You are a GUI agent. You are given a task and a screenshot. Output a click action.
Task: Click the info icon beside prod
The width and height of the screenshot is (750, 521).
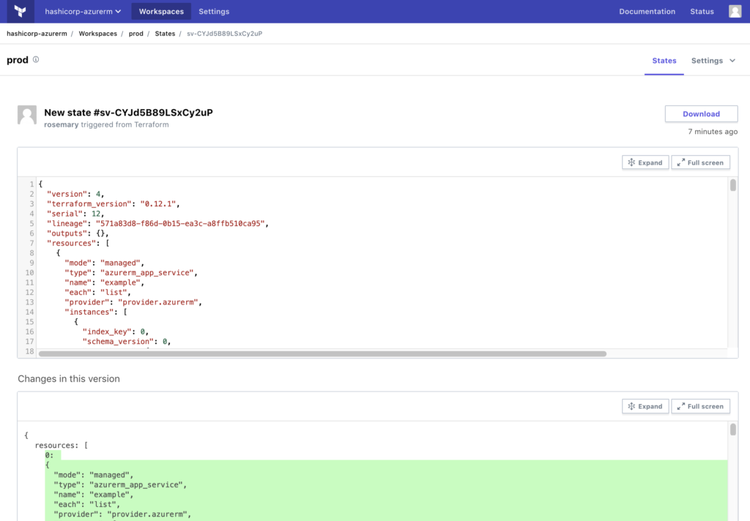[36, 60]
